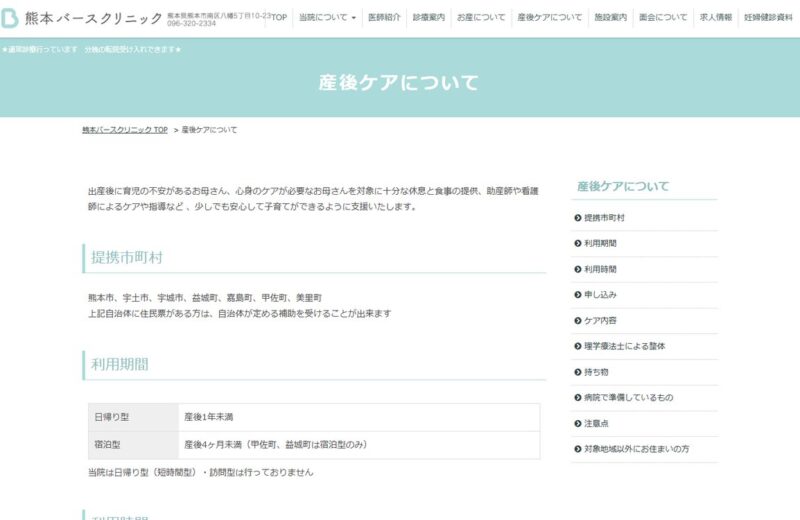
Task: Click the arrow icon beside 注意点
Action: coord(578,424)
